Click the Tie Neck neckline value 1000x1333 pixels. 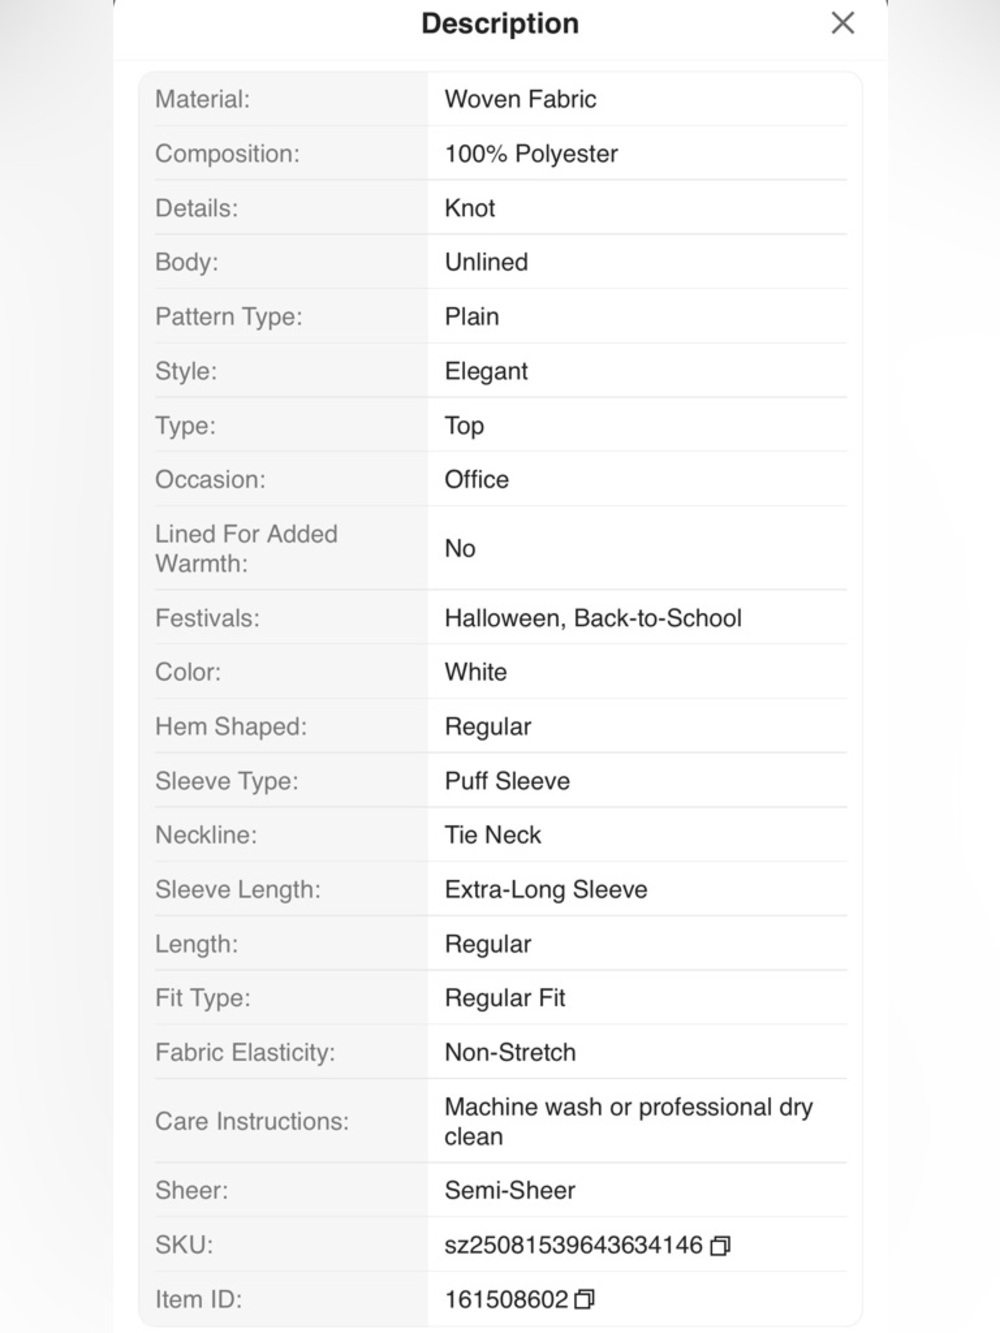tap(493, 835)
